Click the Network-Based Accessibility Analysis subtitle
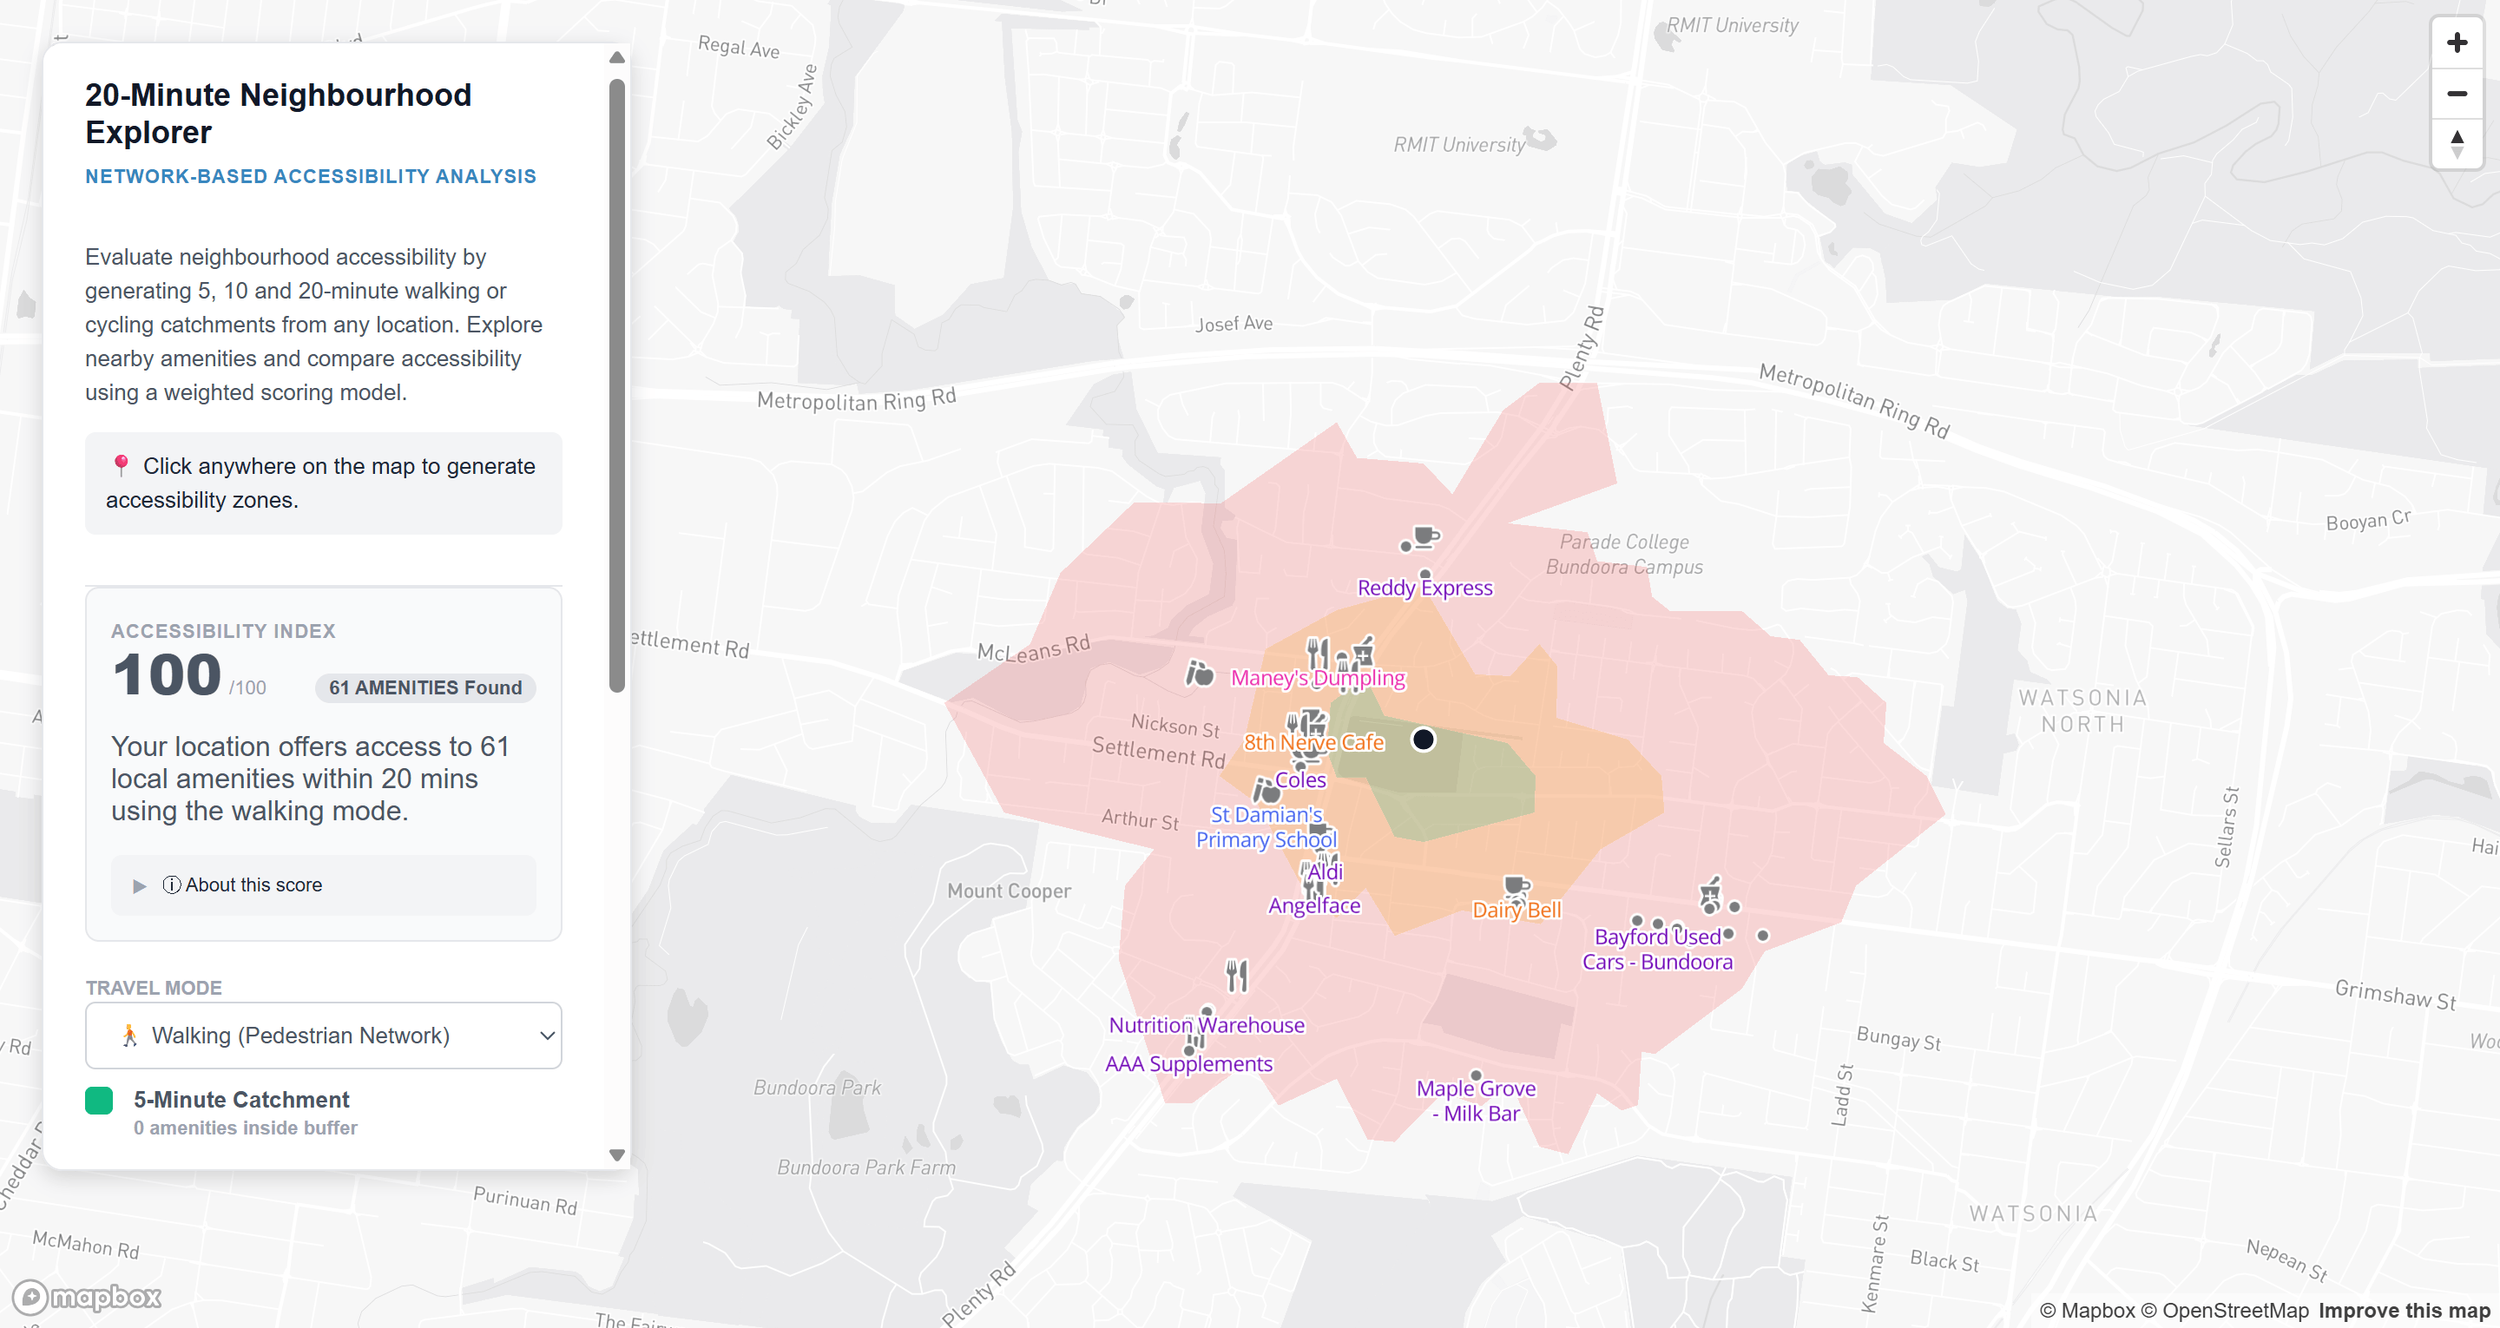This screenshot has width=2500, height=1328. [311, 177]
